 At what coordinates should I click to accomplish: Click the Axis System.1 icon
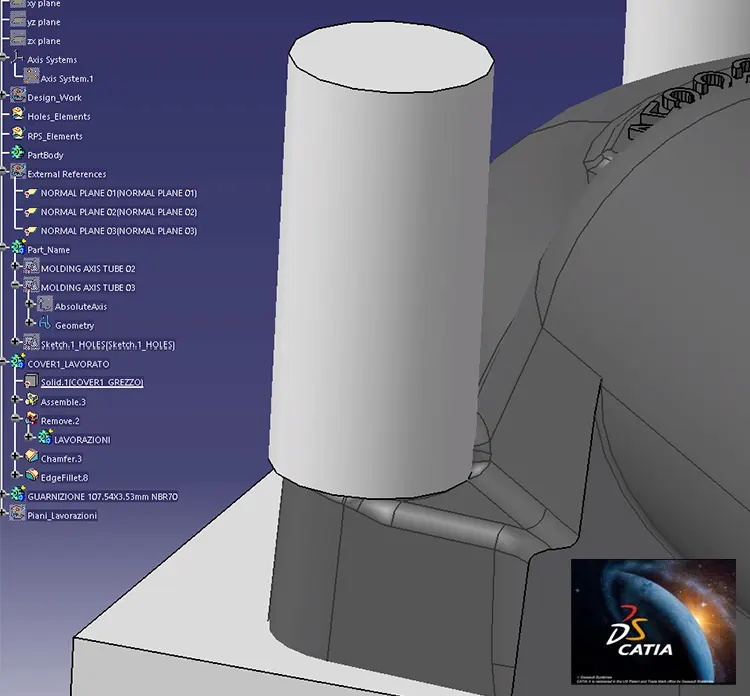(x=32, y=77)
